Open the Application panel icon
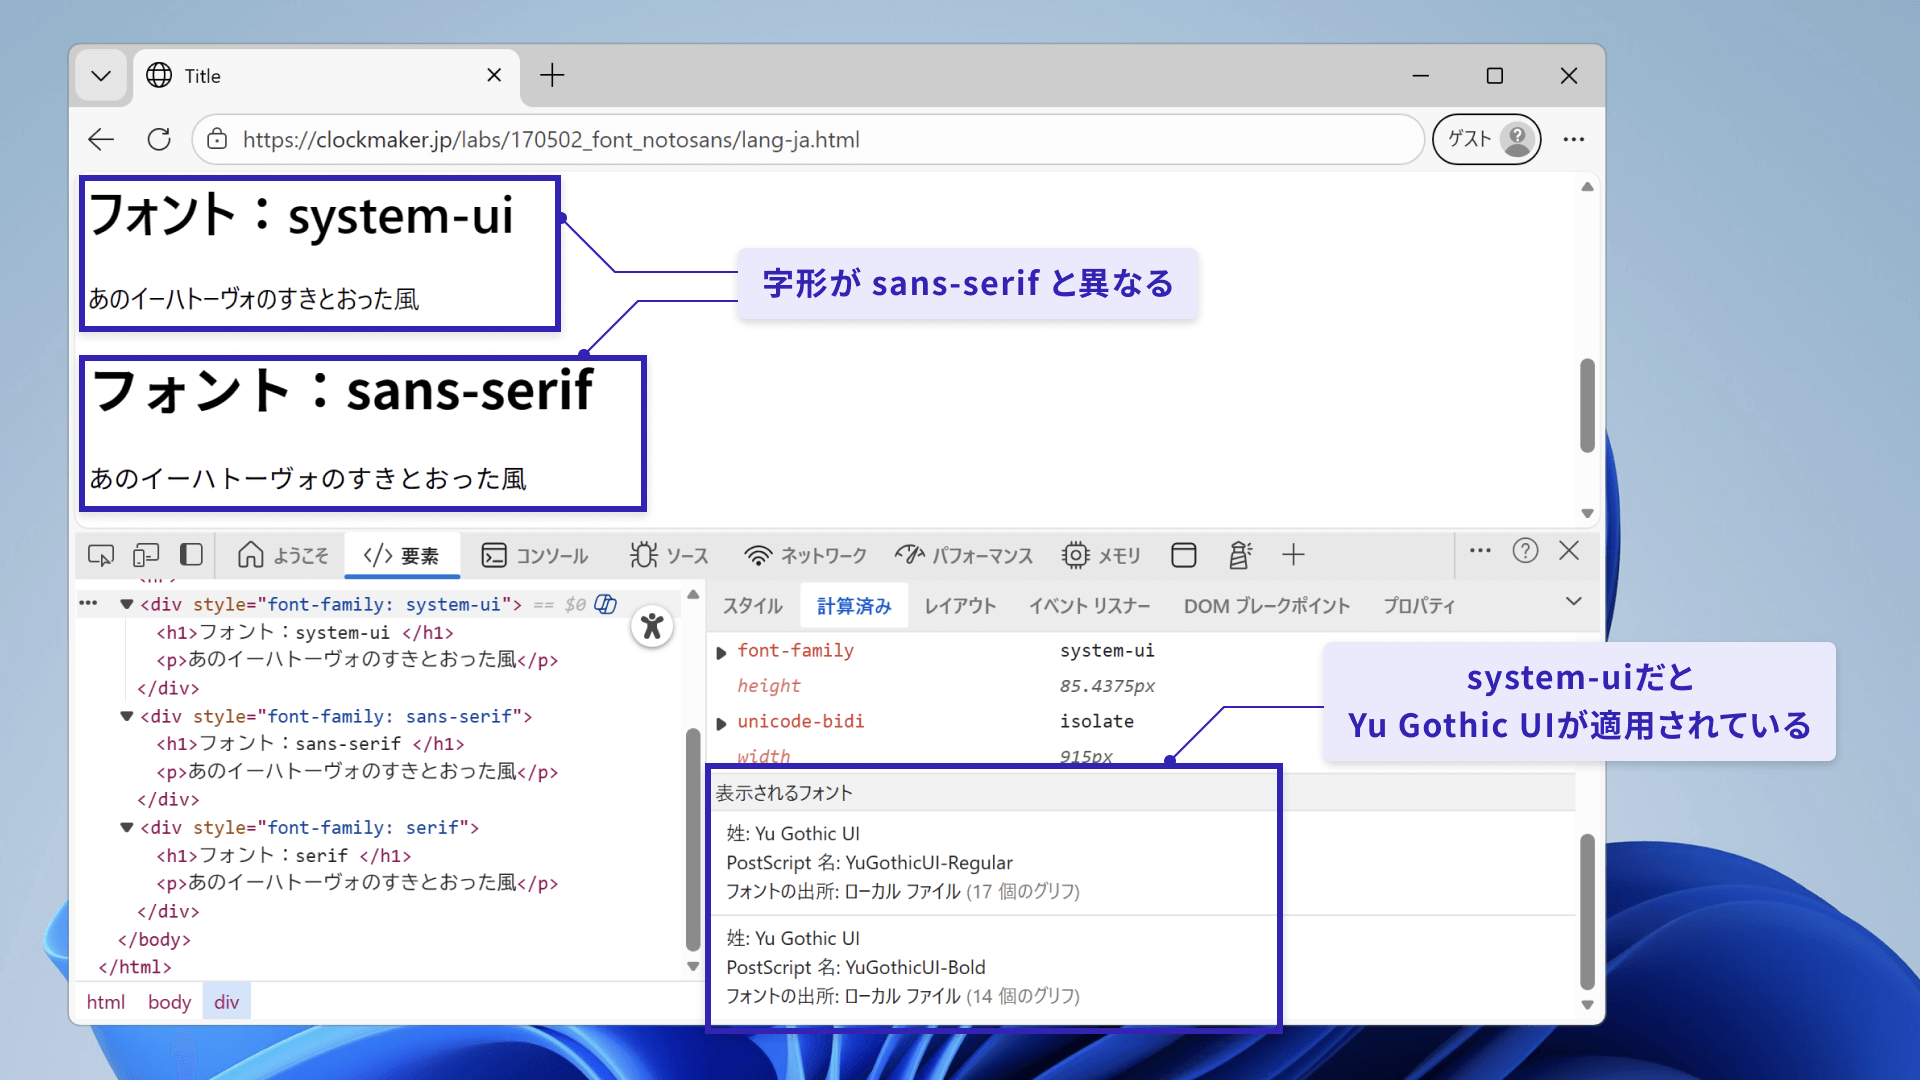 [1184, 555]
